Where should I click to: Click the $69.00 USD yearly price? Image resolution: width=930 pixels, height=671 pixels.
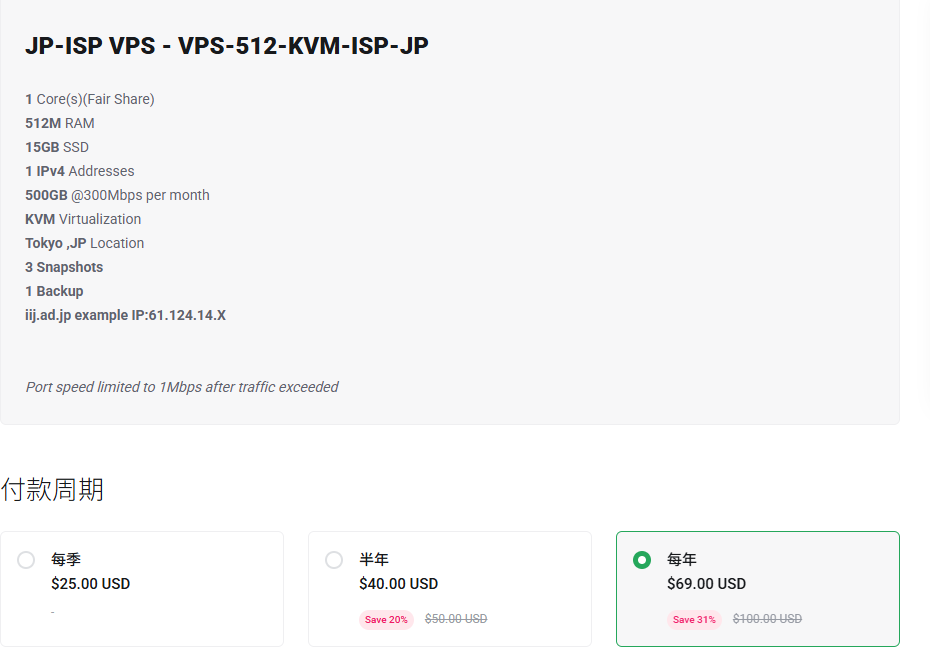706,584
